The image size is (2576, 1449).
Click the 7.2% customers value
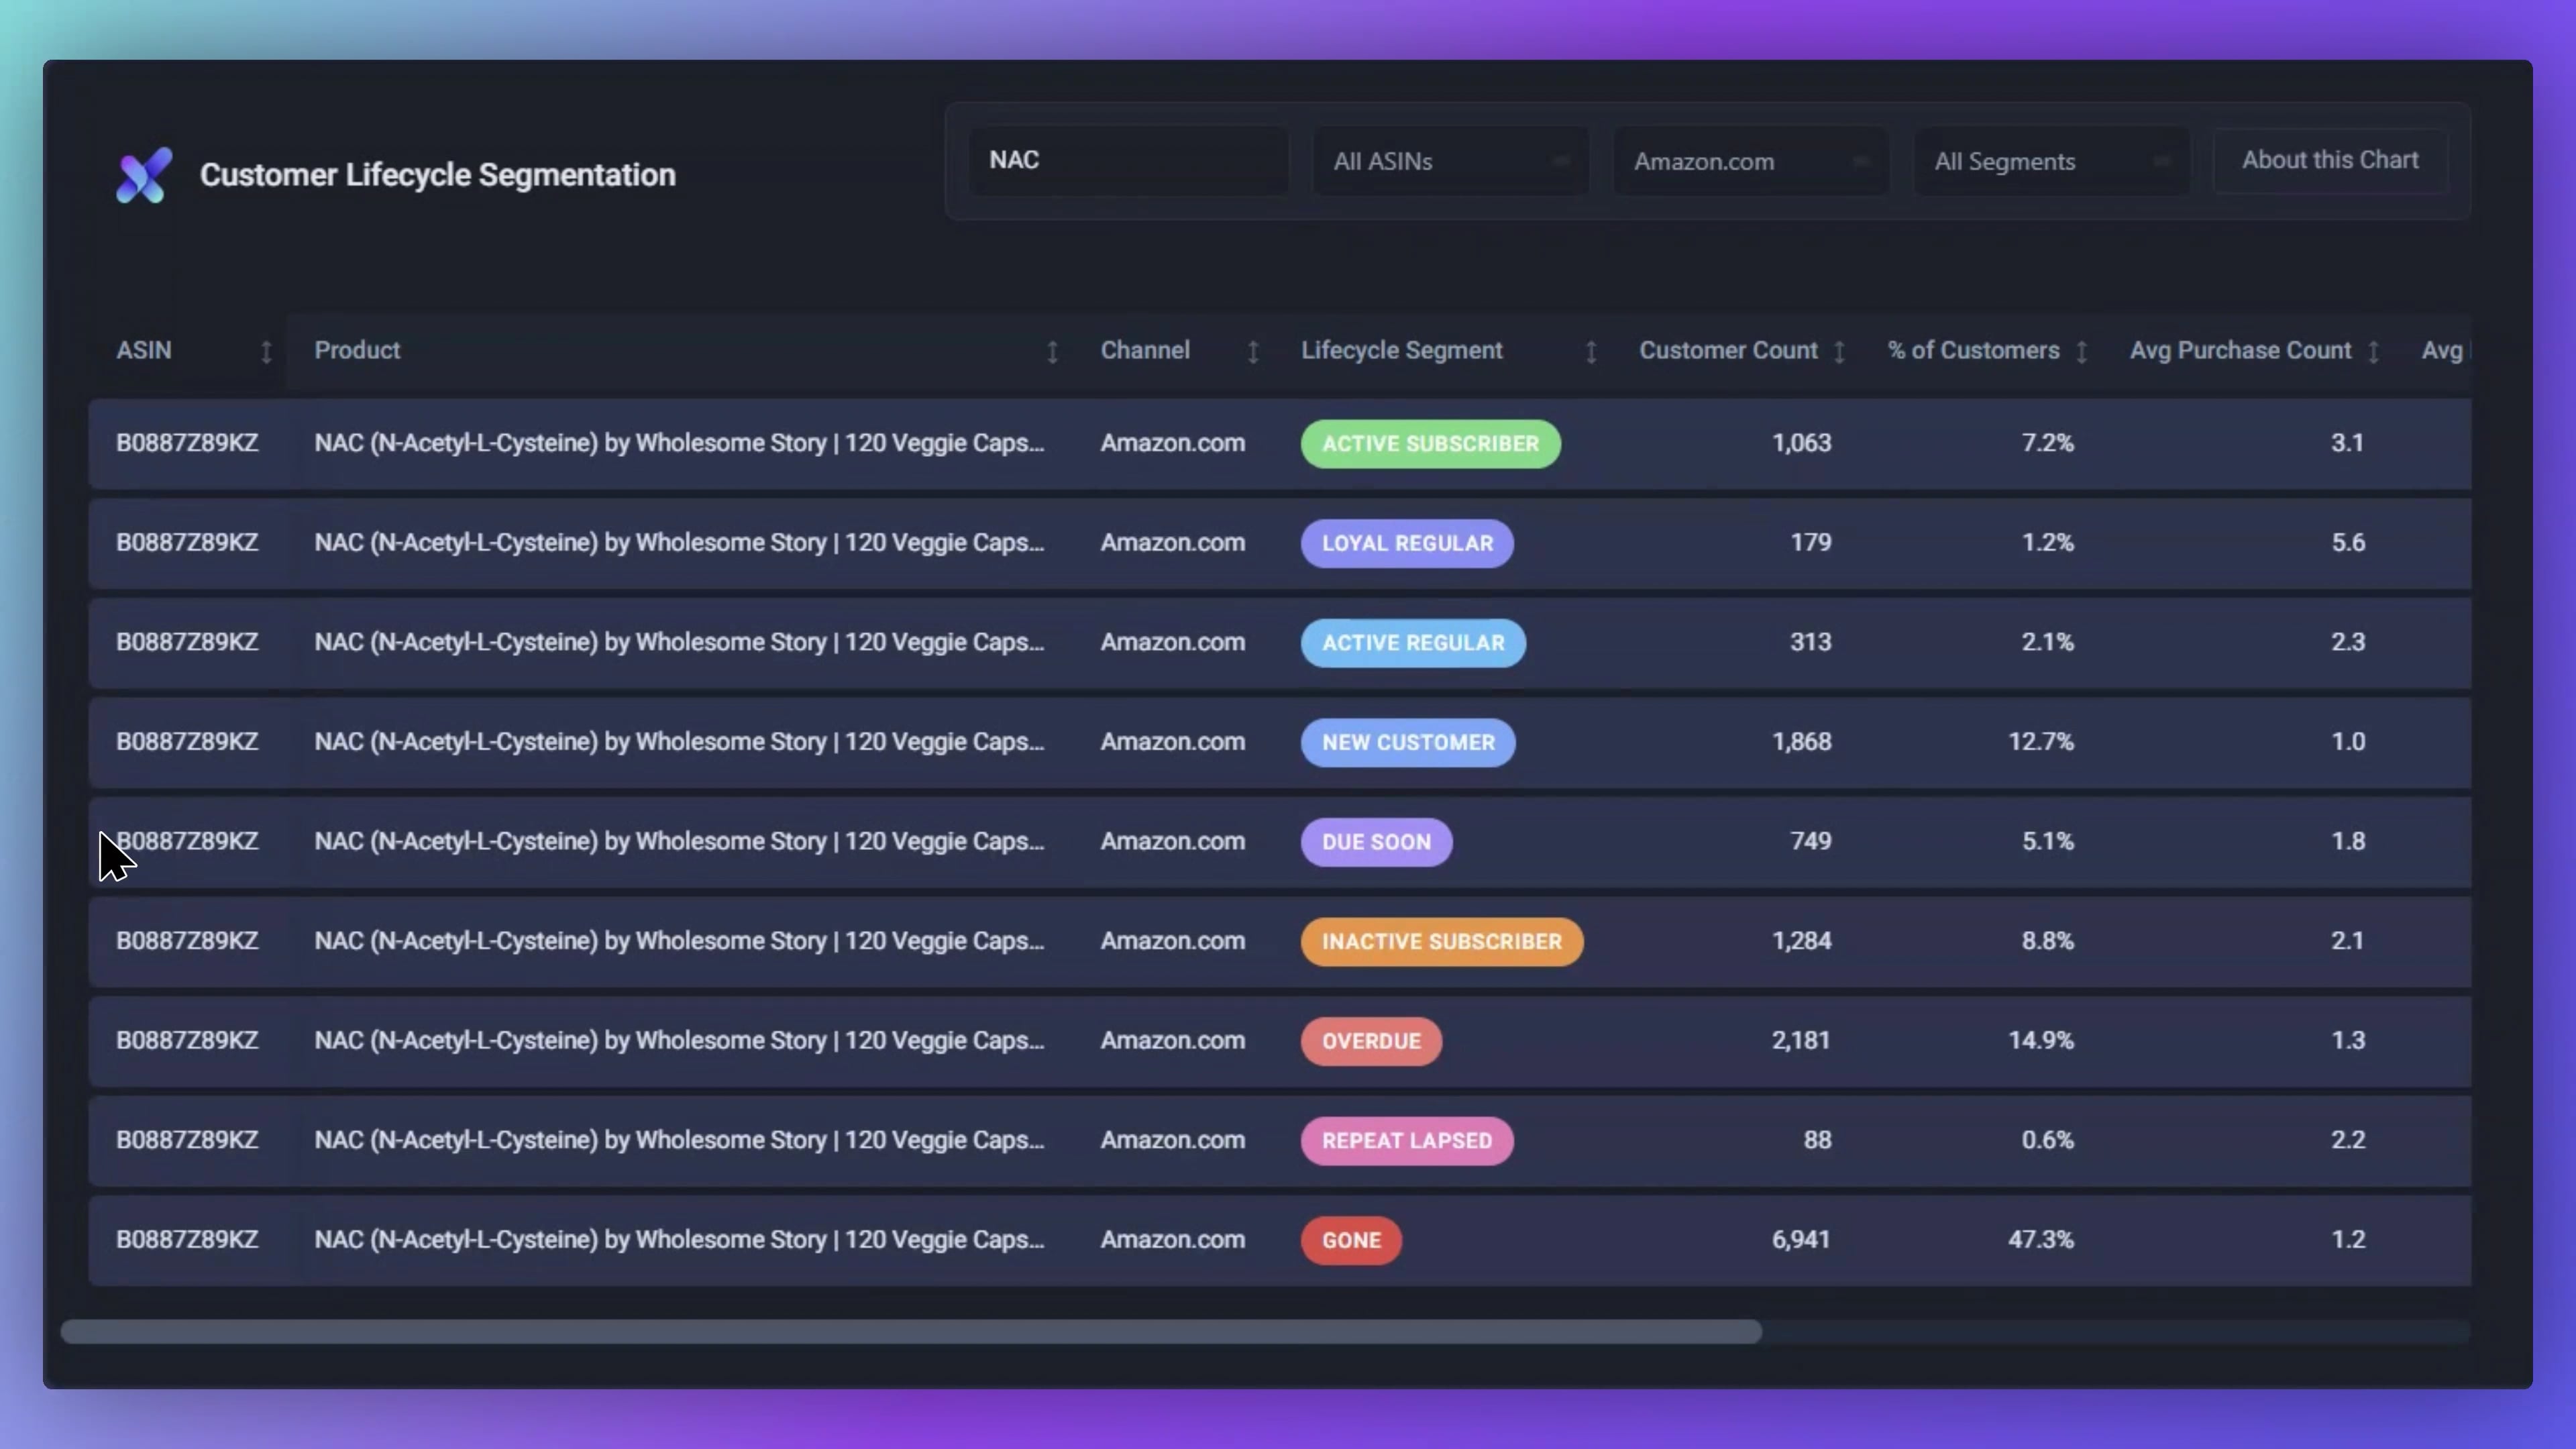(x=2047, y=443)
